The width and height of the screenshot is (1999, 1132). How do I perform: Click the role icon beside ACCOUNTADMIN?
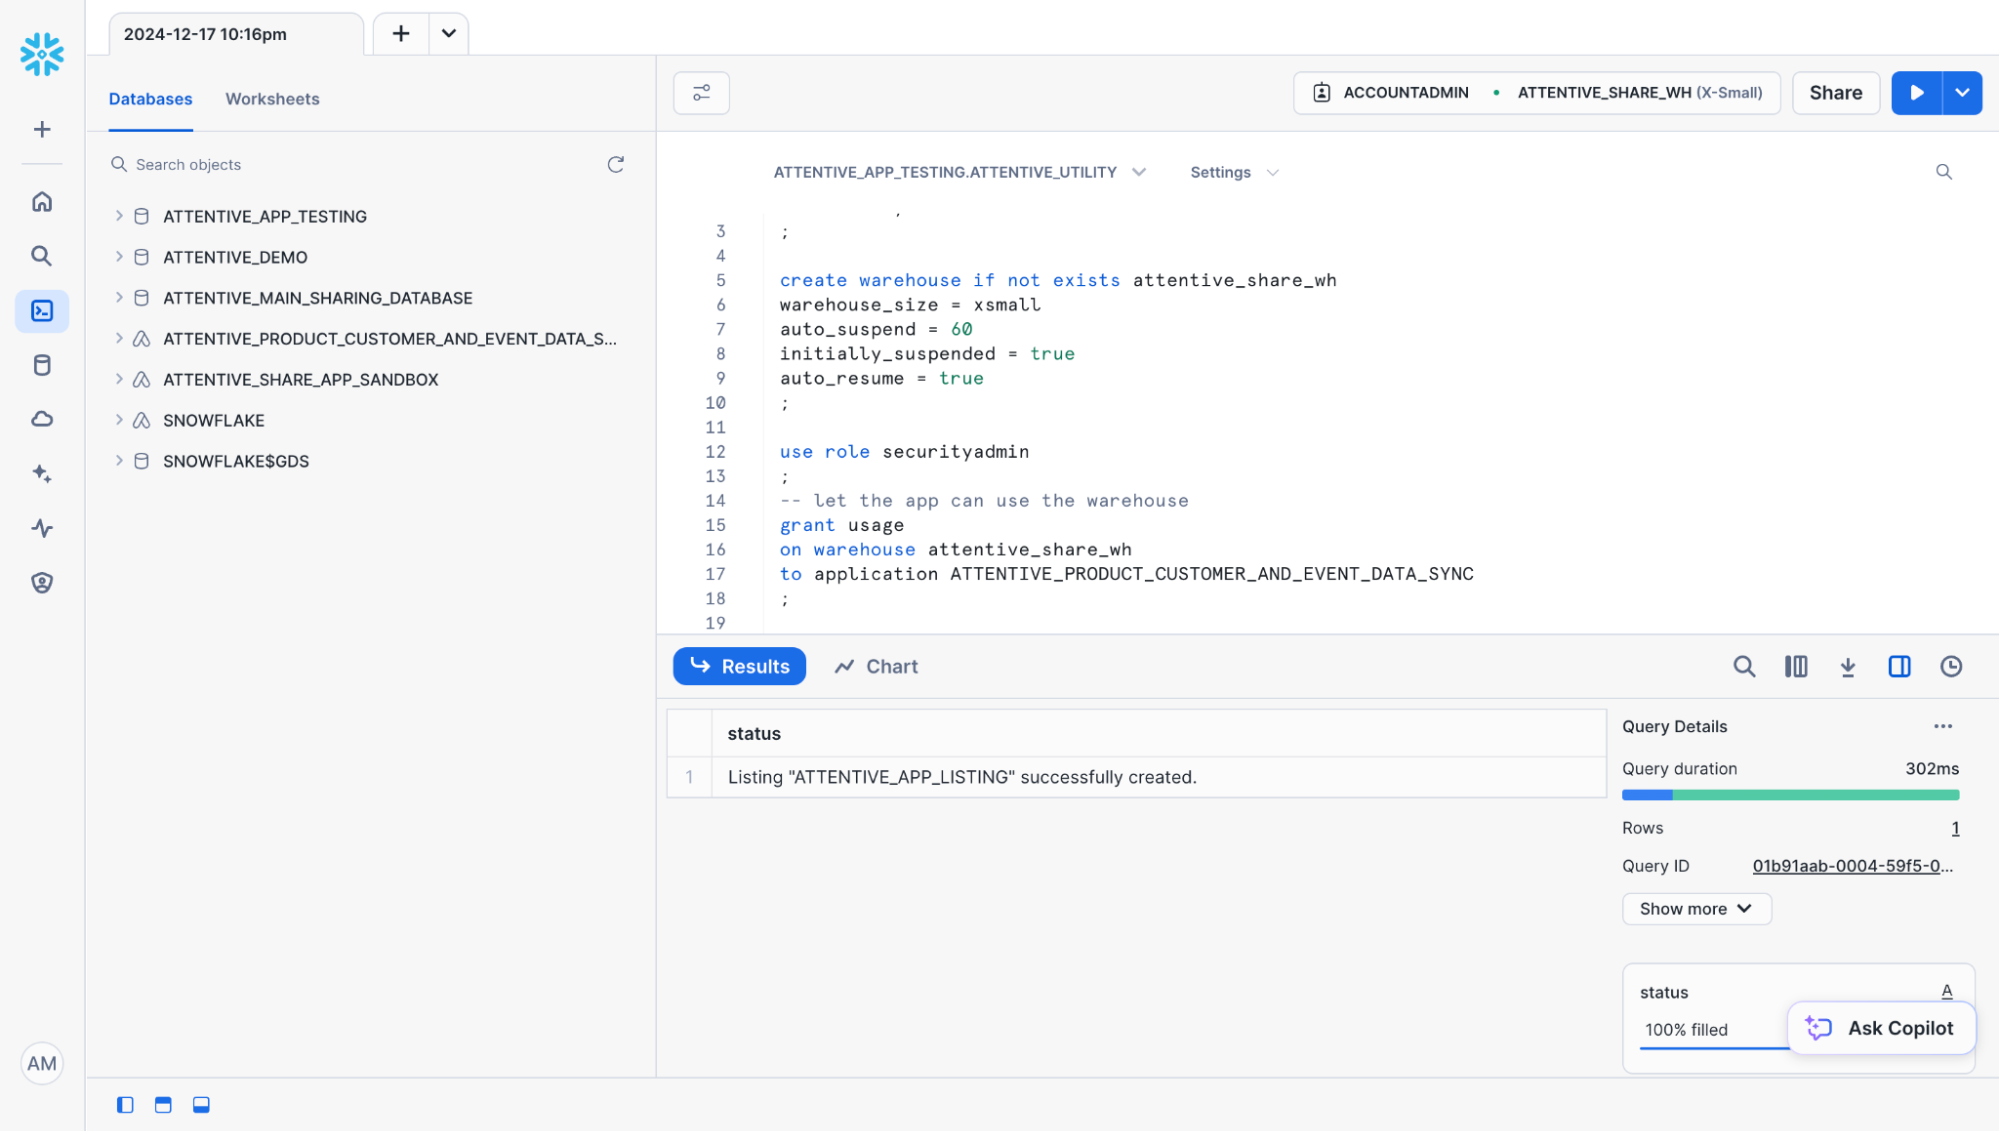point(1321,93)
